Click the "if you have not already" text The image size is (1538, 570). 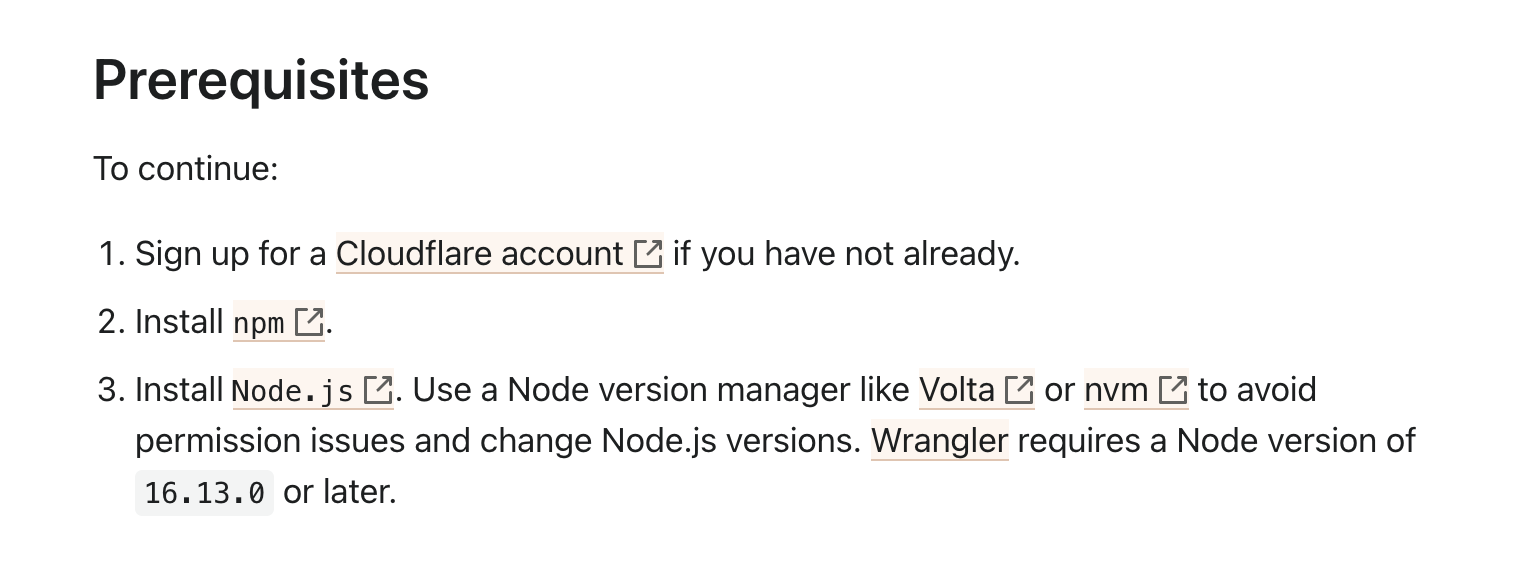(x=846, y=254)
